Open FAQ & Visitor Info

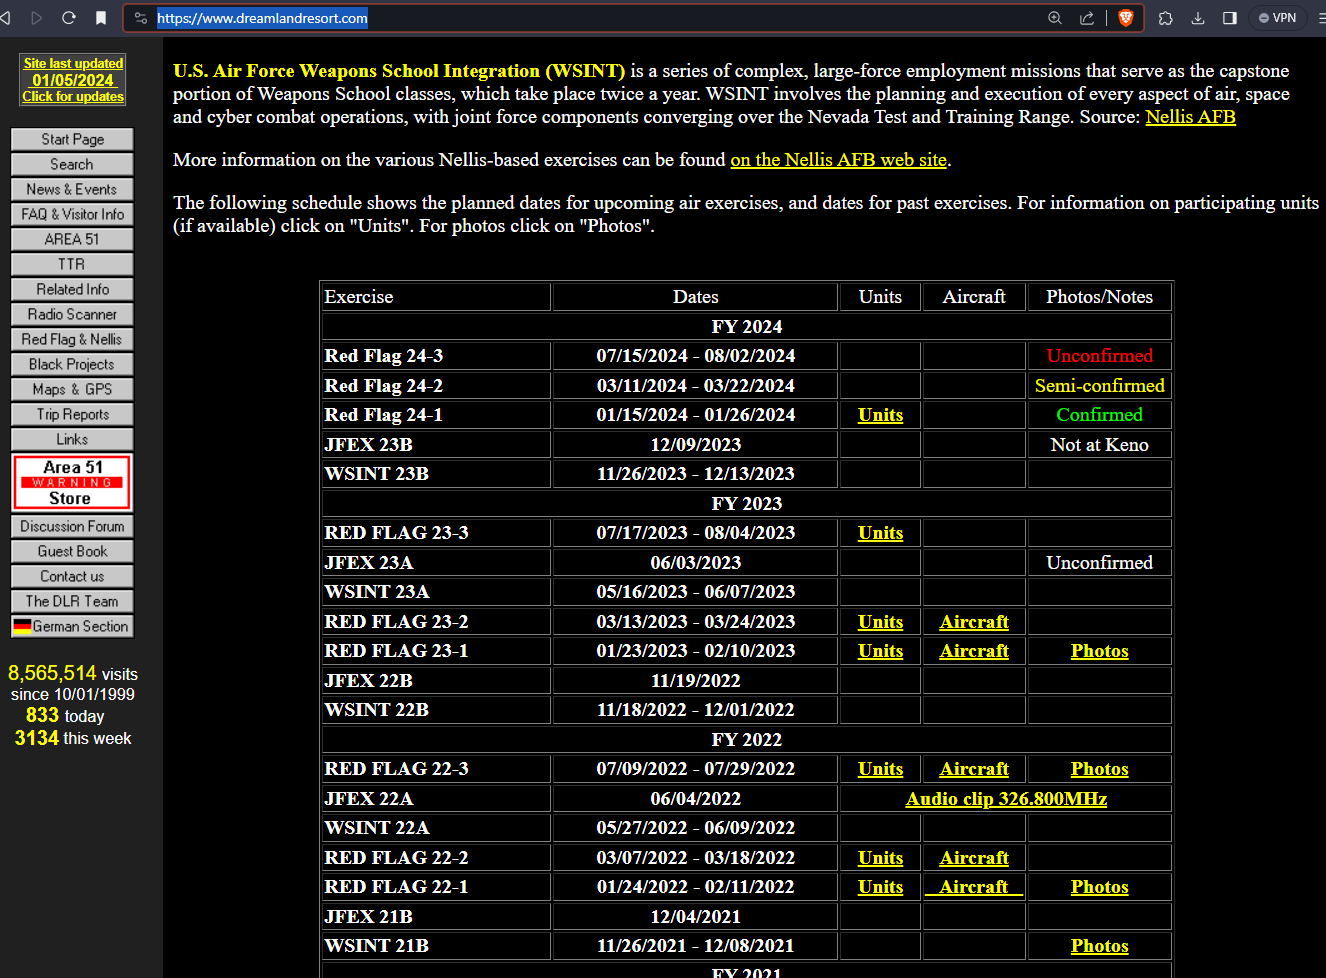click(72, 214)
